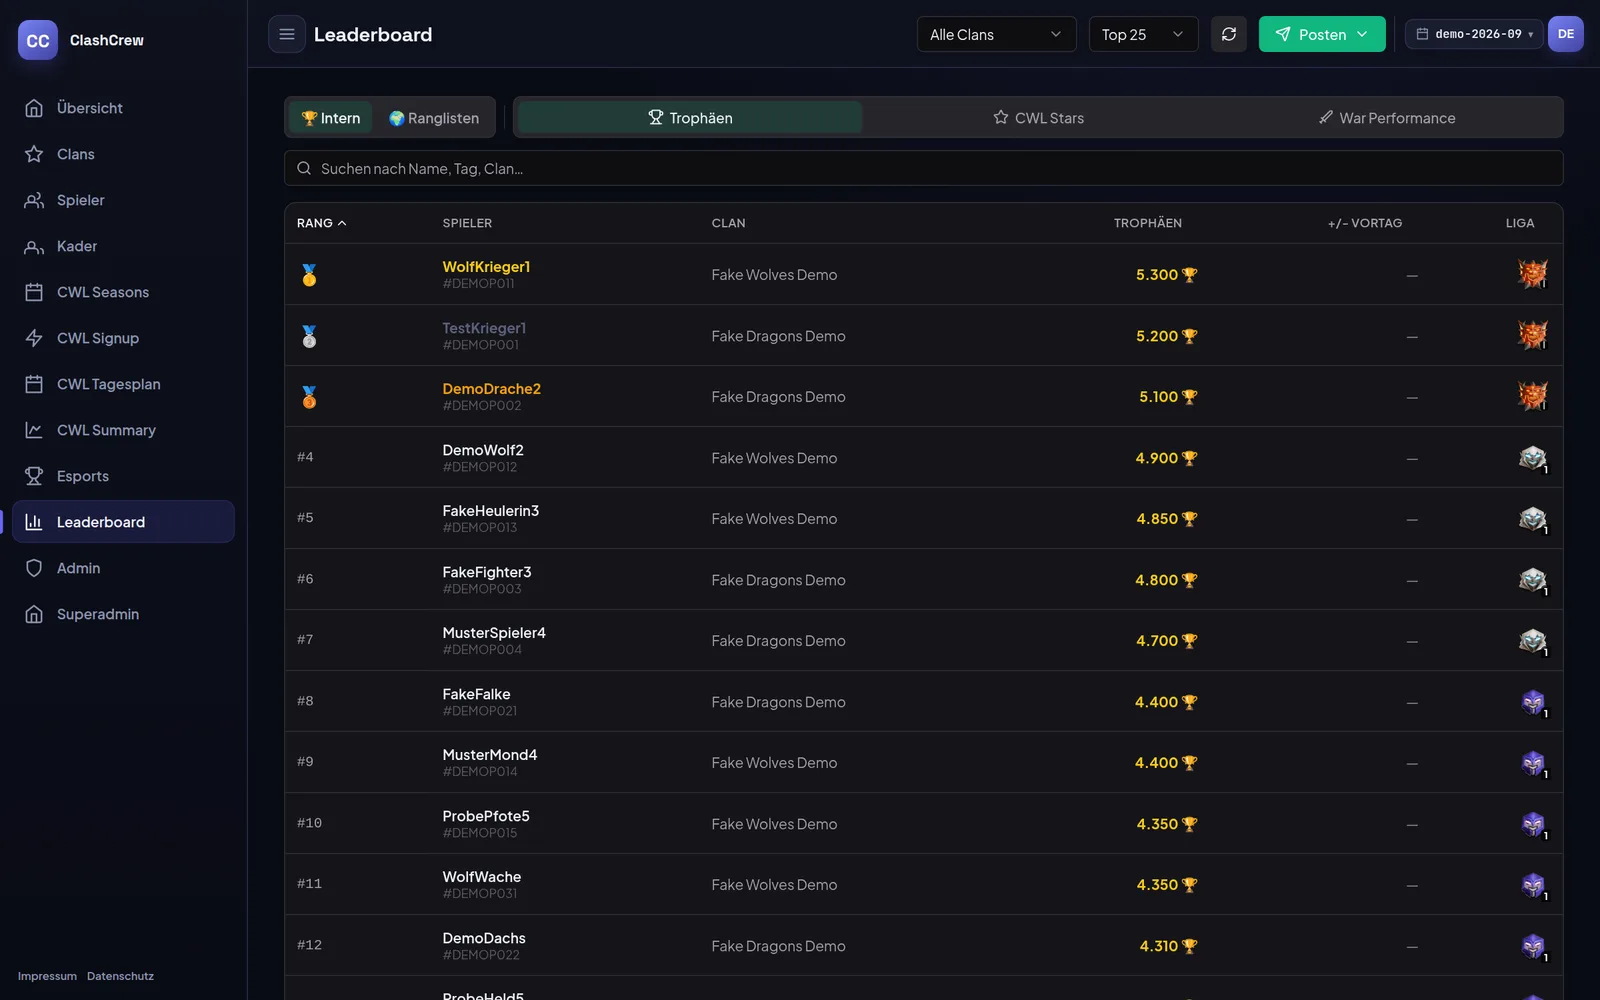Screen dimensions: 1600x1000
Task: Open the Alle Clans dropdown
Action: point(996,34)
